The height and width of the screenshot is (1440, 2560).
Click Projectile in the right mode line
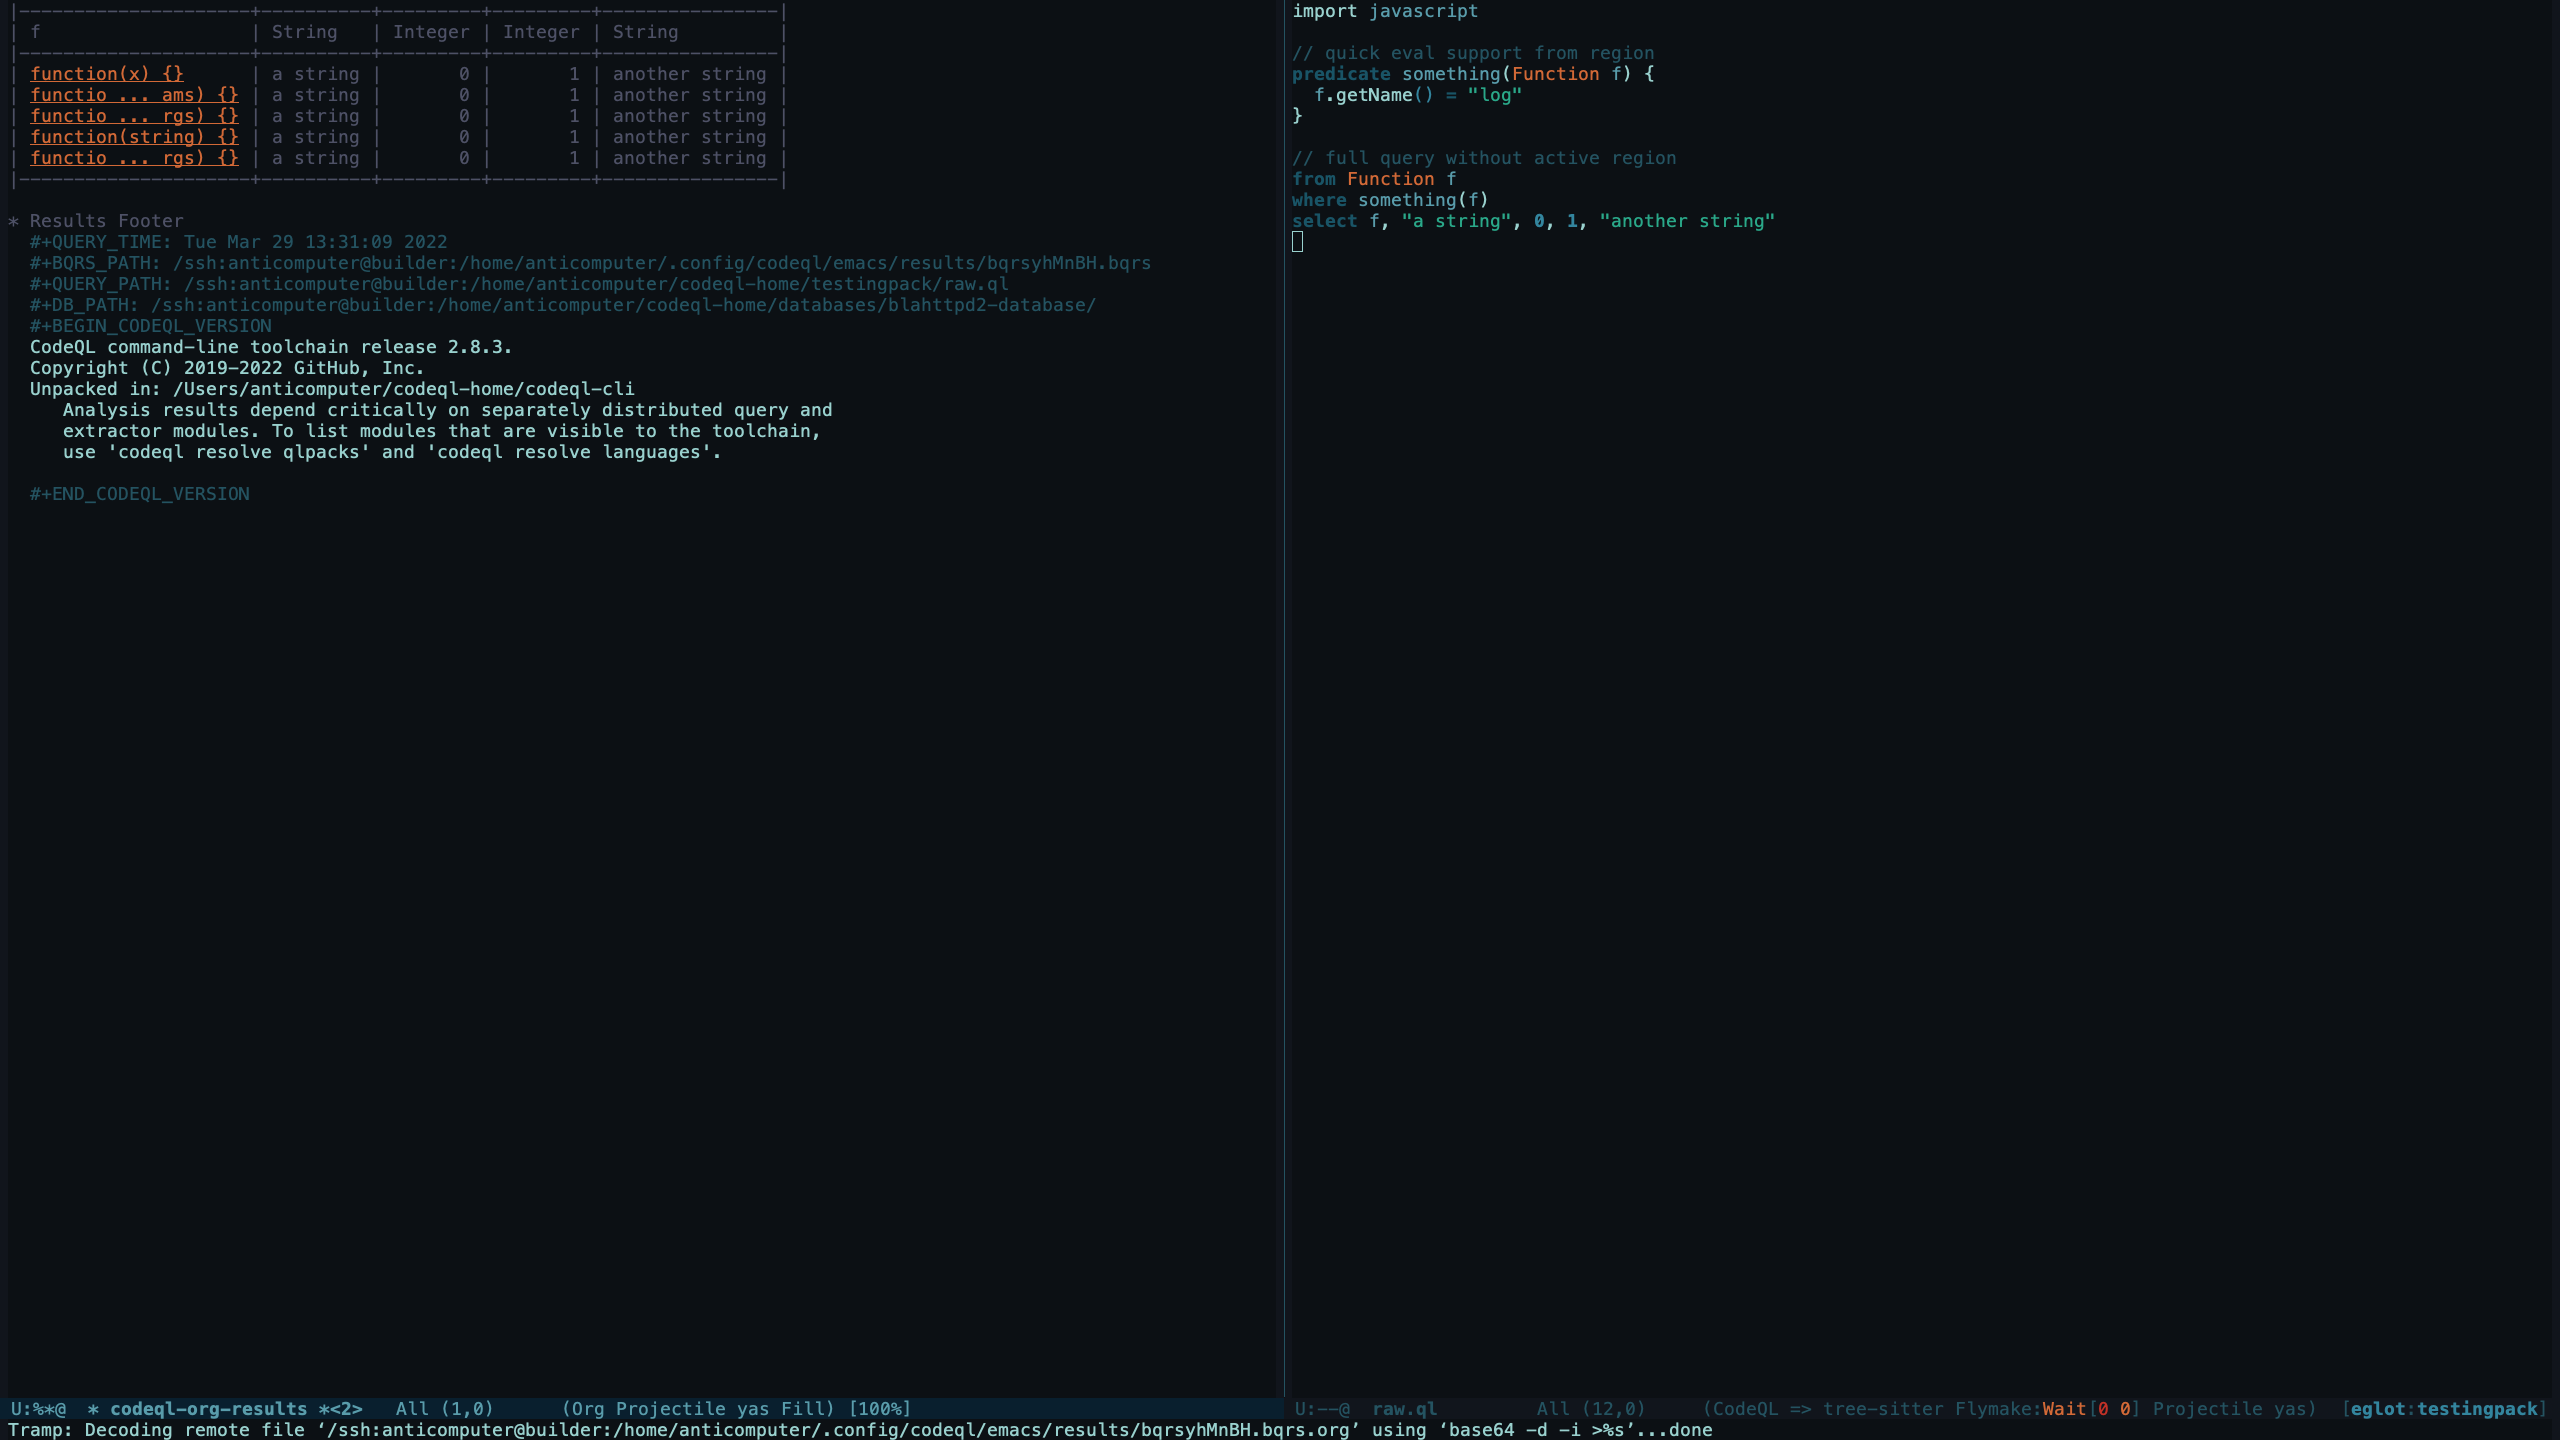pos(2206,1409)
